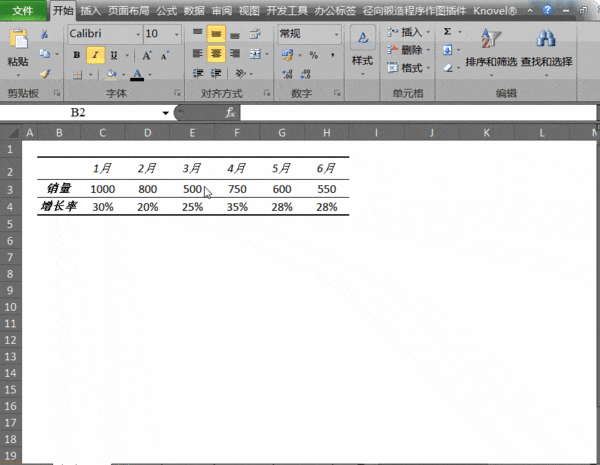Switch to the 公式 formulas tab

[166, 11]
